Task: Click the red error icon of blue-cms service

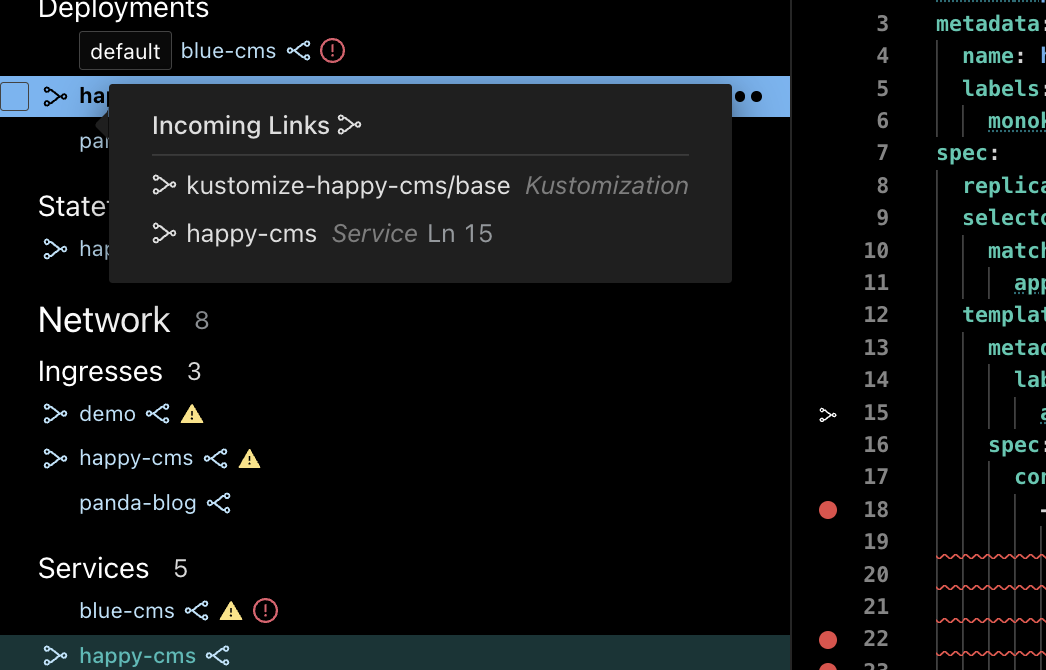Action: click(266, 611)
